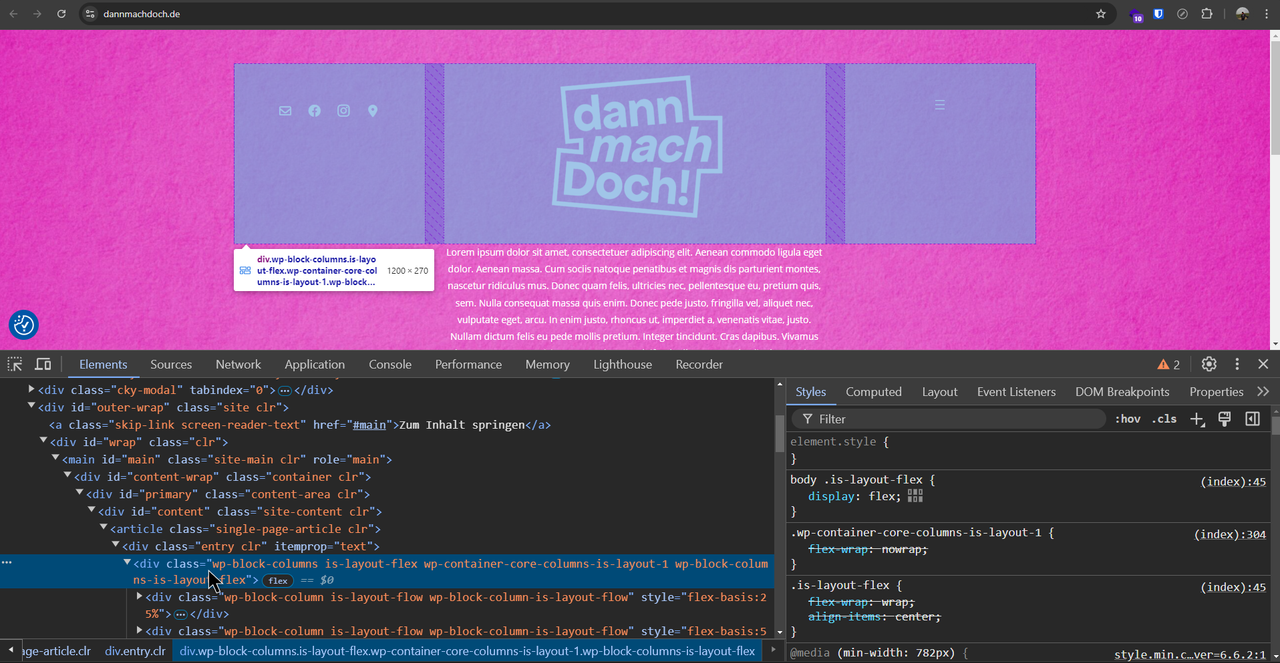Viewport: 1280px width, 663px height.
Task: Collapse the entry clr div node
Action: click(x=115, y=545)
